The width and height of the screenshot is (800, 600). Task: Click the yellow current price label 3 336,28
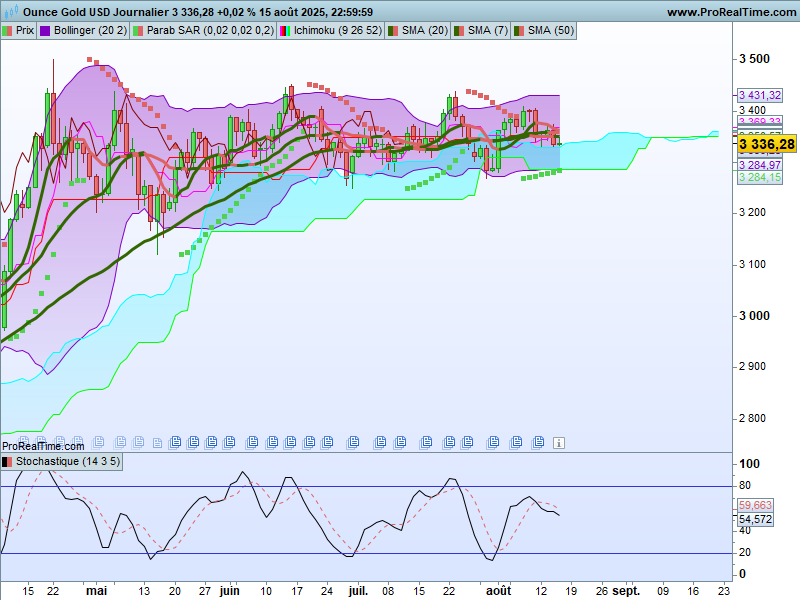[x=767, y=144]
